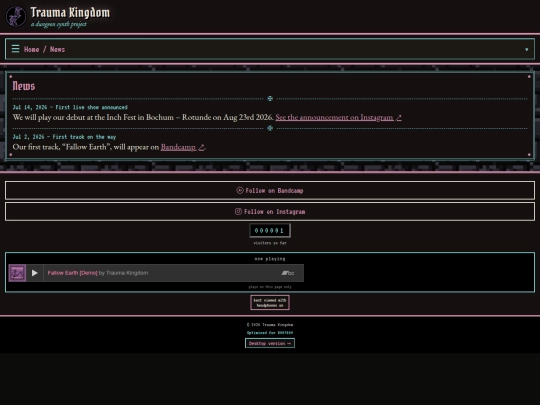540x405 pixels.
Task: Click external-link arrow after Instagram announcement
Action: tap(398, 118)
